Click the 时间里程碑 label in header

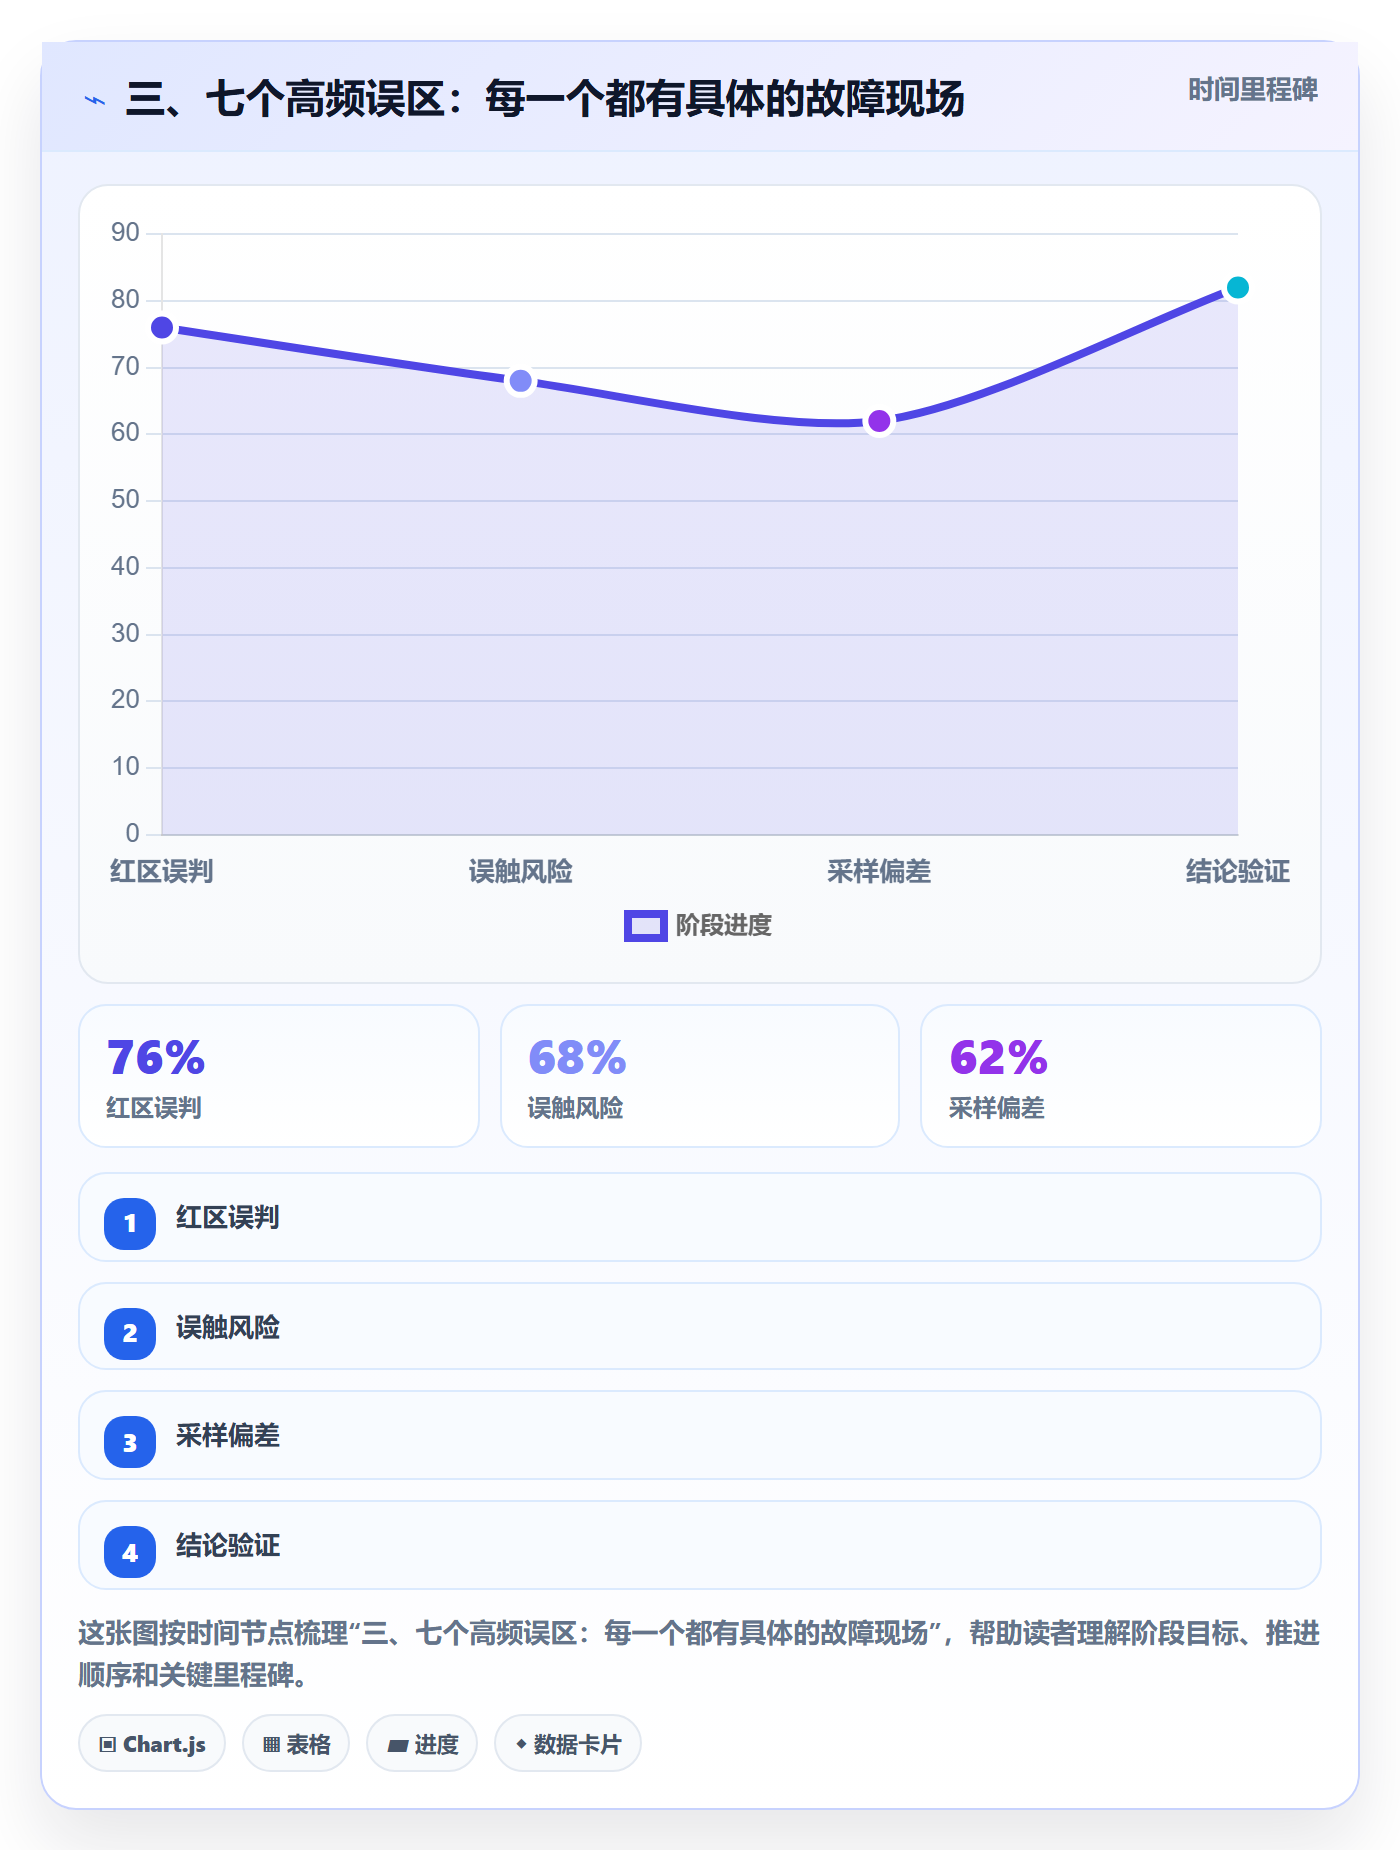coord(1252,90)
